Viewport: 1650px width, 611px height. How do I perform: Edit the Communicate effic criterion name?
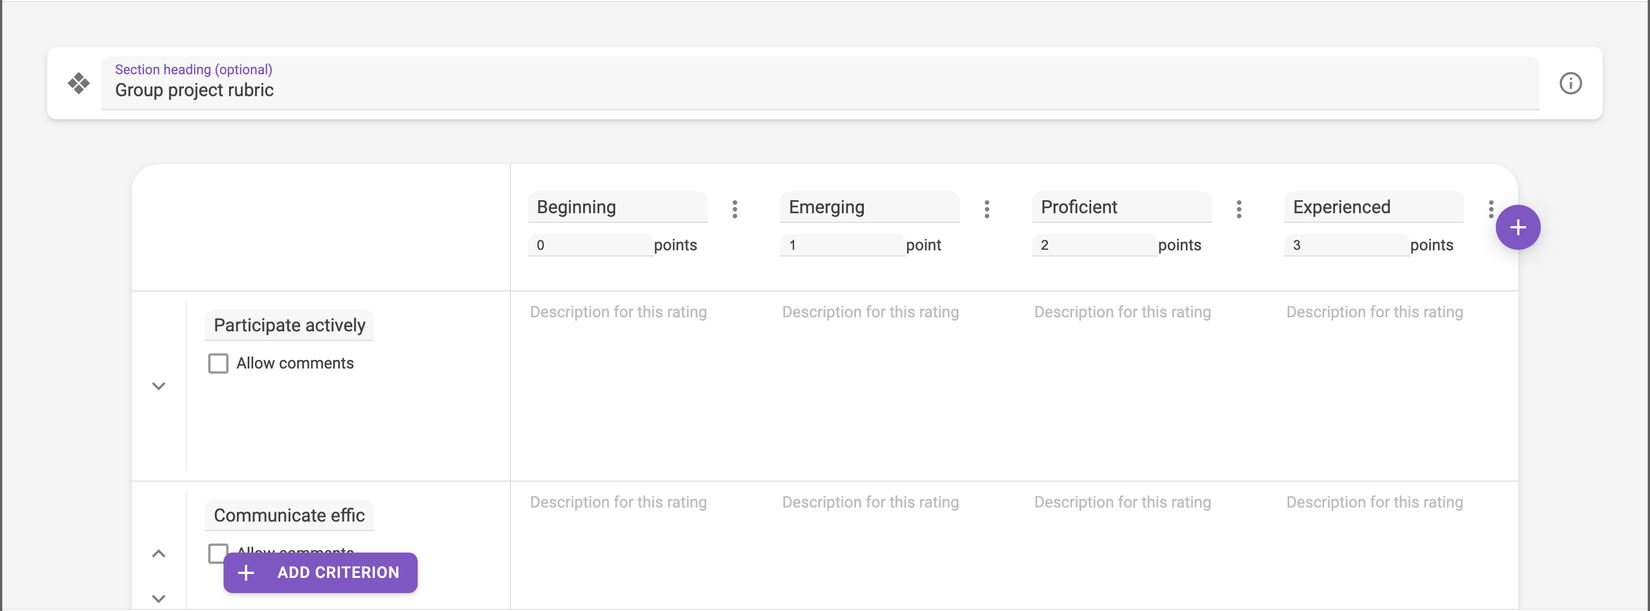pyautogui.click(x=290, y=515)
